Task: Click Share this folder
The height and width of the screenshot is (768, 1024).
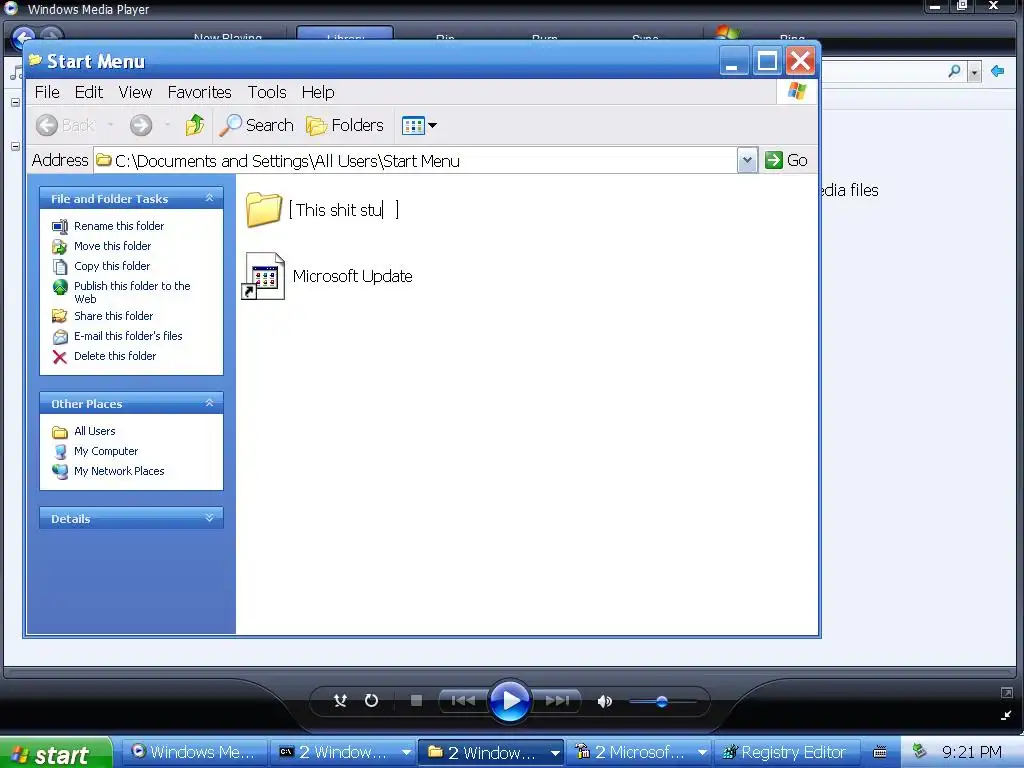Action: pos(114,316)
